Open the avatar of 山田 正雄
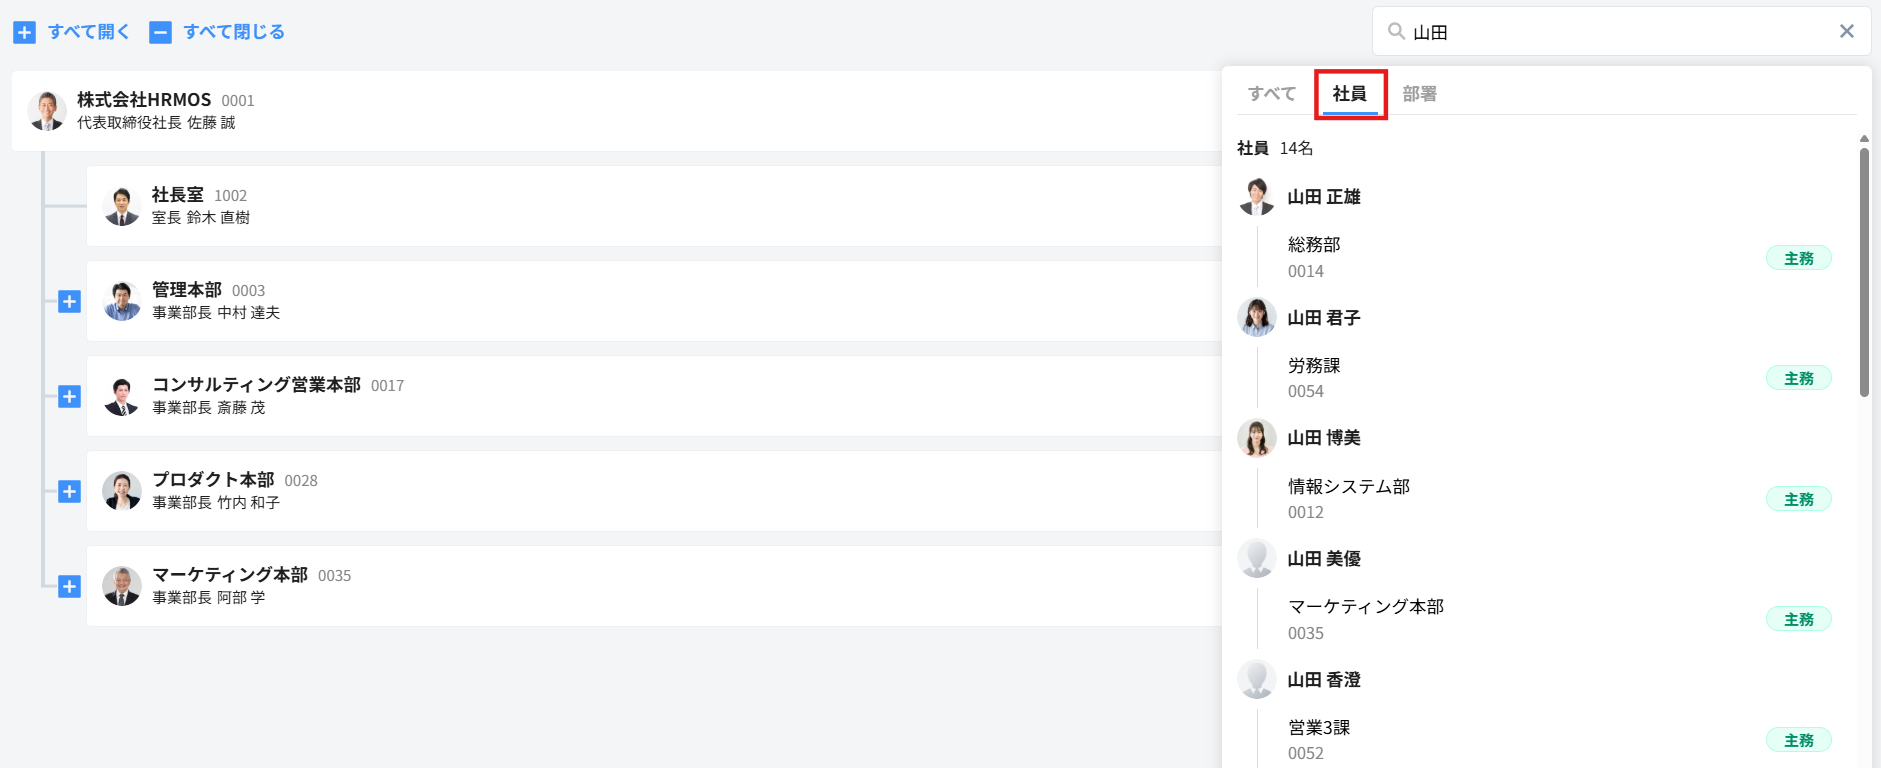The width and height of the screenshot is (1881, 768). [1257, 197]
